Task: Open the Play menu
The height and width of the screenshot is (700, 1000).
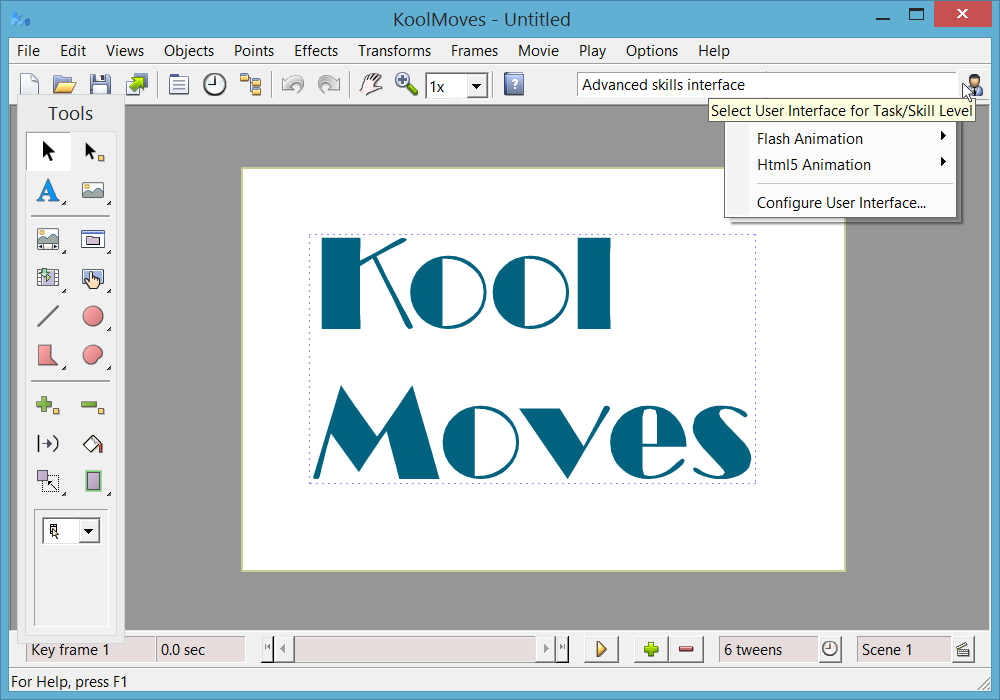Action: click(592, 51)
